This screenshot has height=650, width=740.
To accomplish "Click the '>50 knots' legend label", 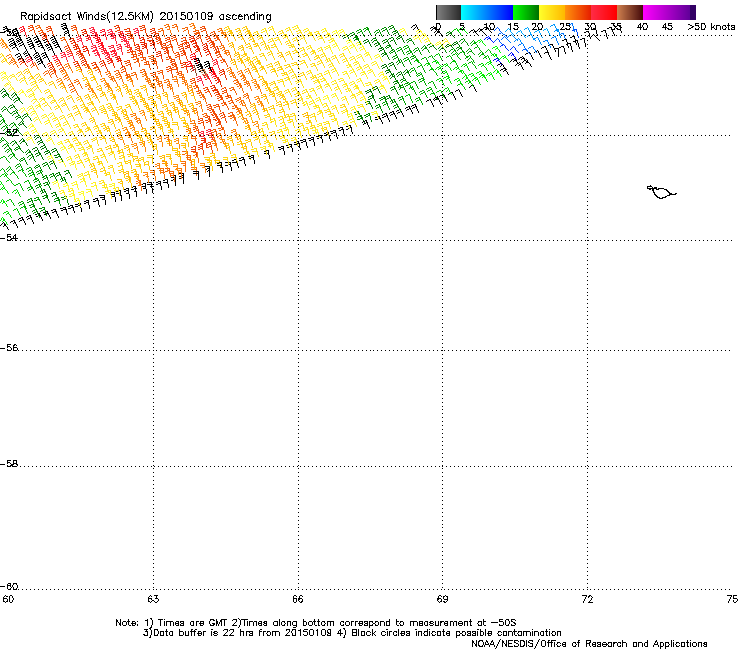I will (x=711, y=27).
